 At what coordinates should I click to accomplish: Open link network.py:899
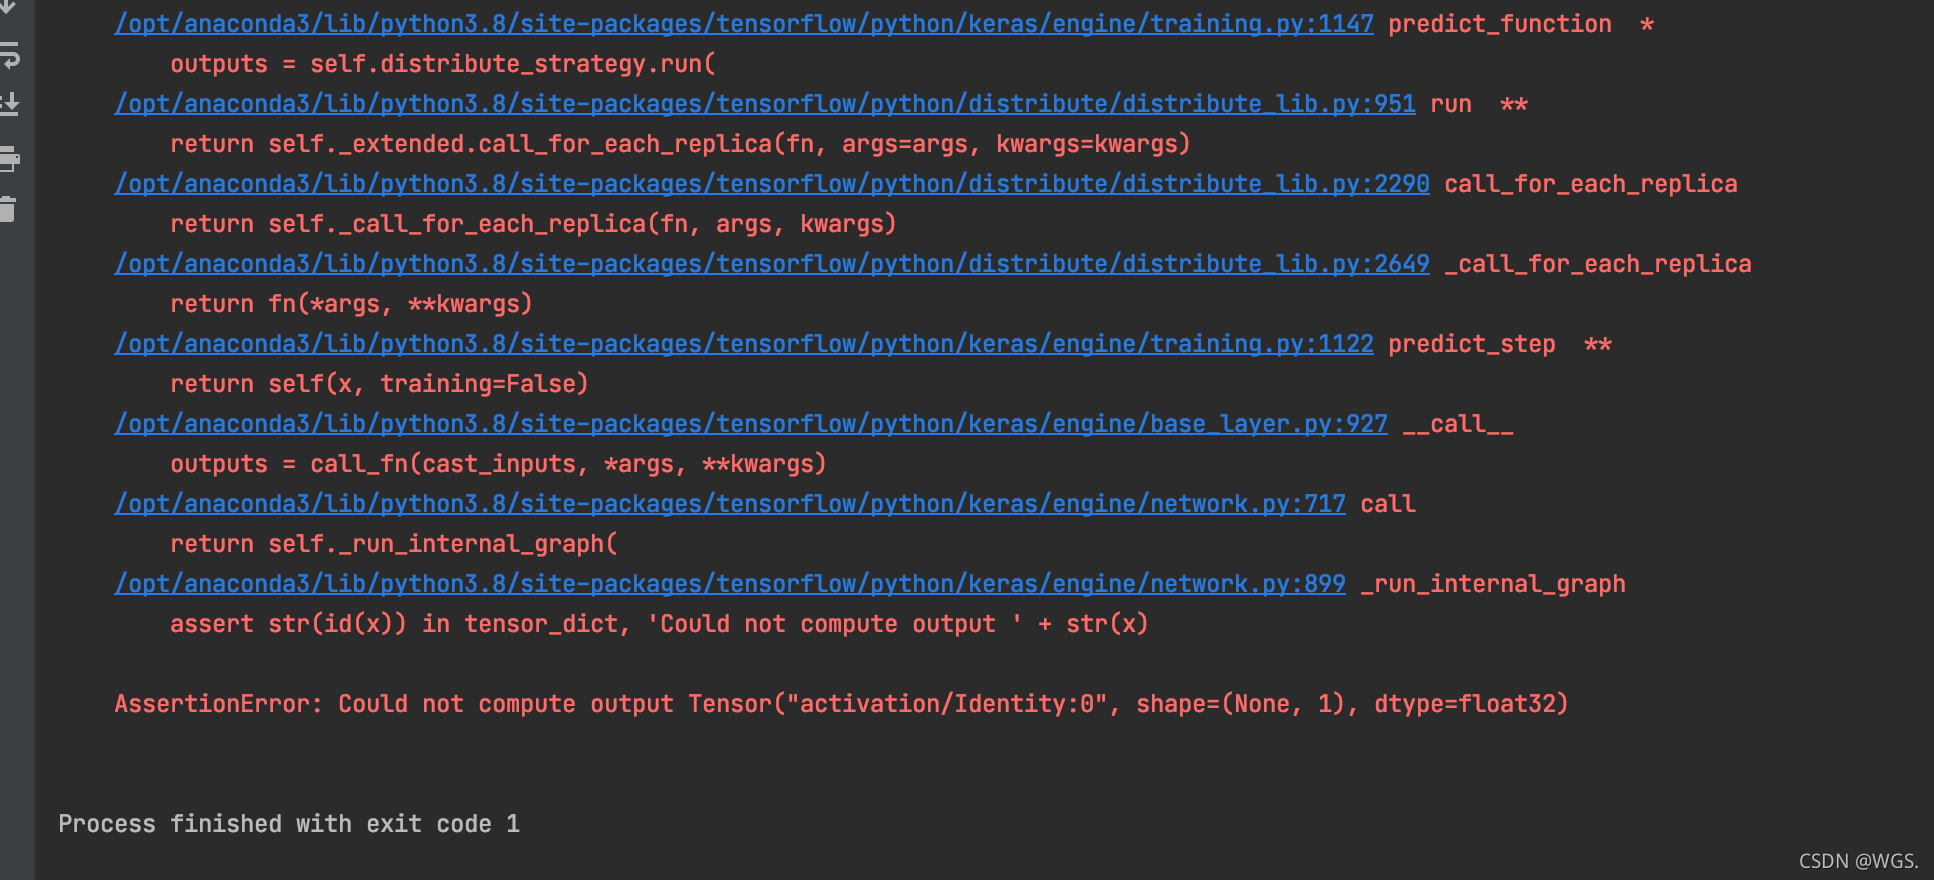(x=730, y=584)
